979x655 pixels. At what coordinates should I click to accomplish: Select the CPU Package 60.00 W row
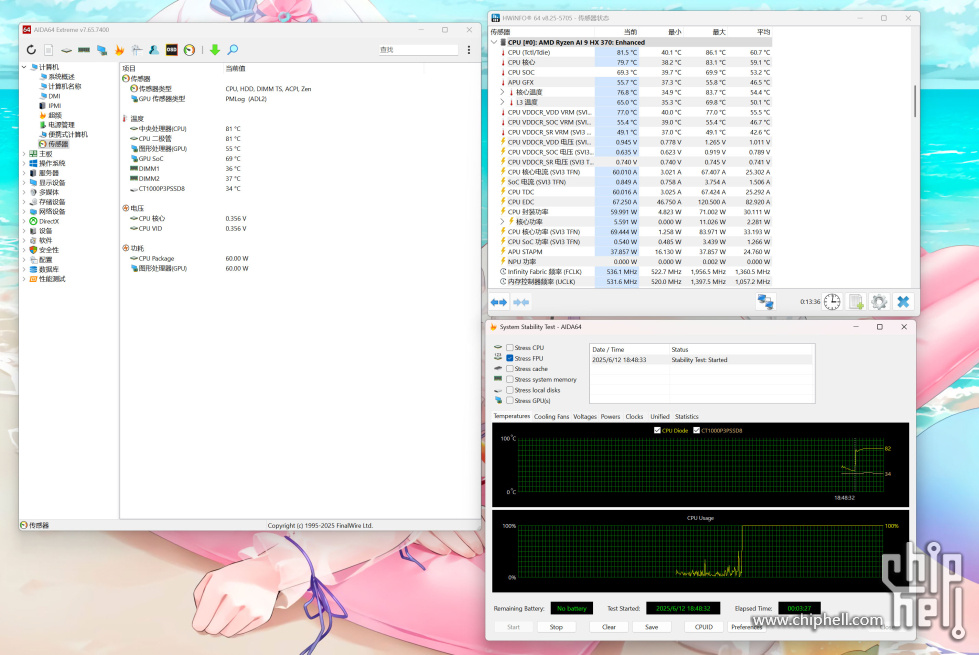(300, 259)
